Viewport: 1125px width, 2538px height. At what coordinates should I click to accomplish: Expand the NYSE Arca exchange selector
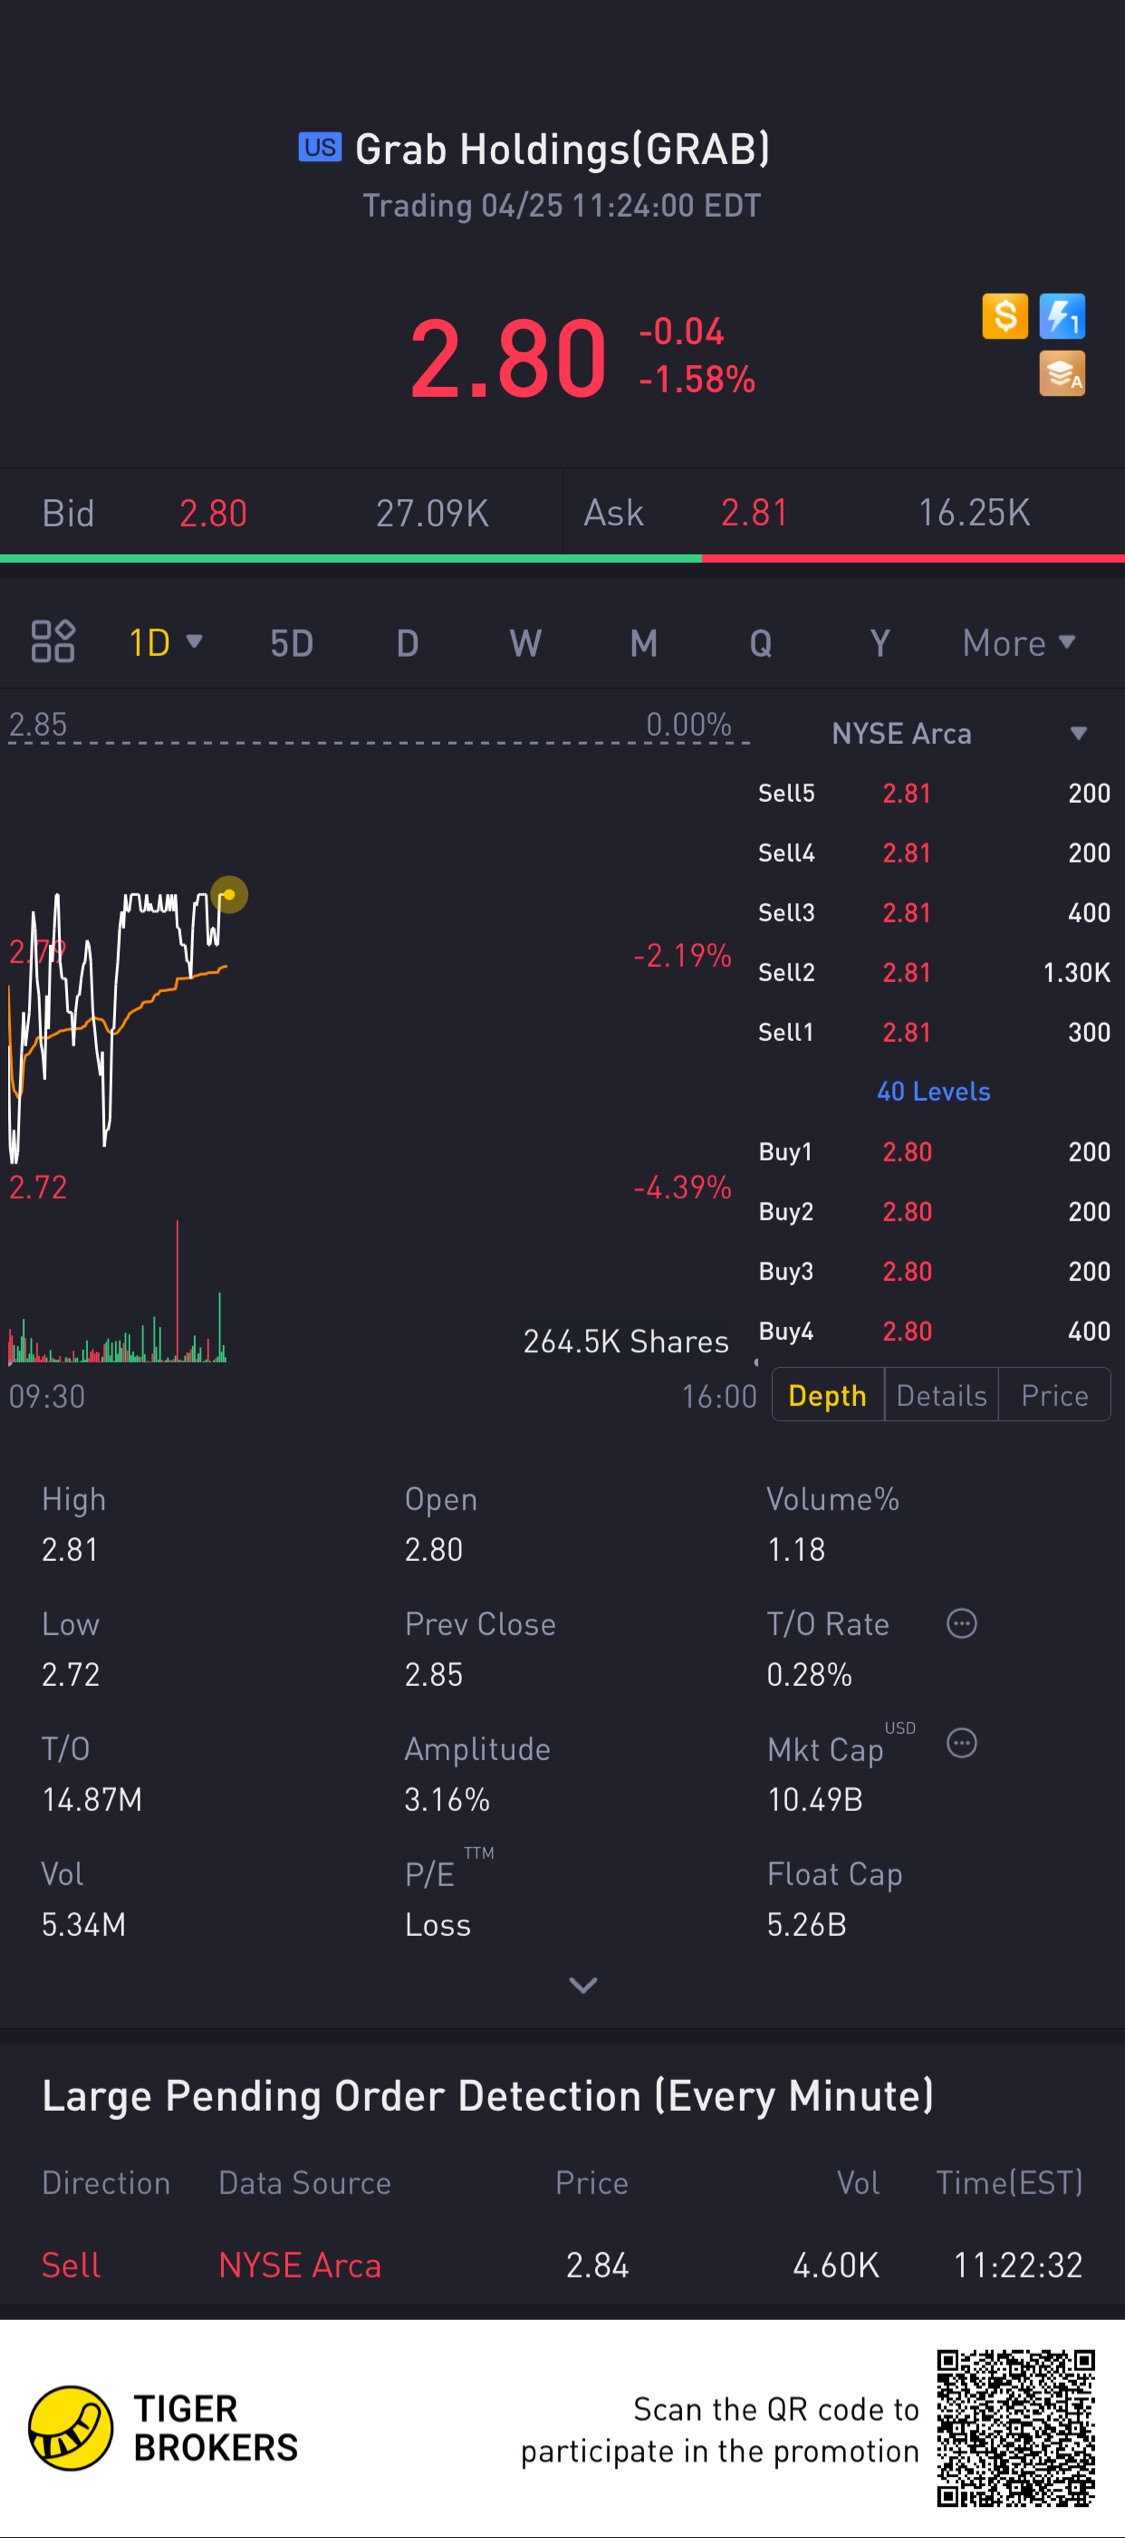pos(959,733)
